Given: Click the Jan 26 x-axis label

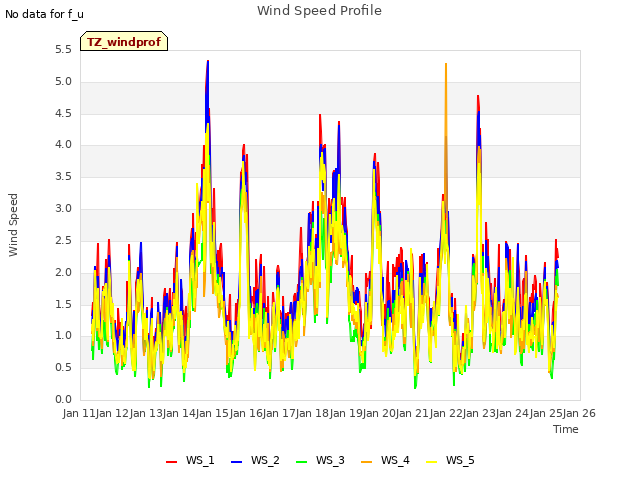Looking at the screenshot, I should click(579, 413).
